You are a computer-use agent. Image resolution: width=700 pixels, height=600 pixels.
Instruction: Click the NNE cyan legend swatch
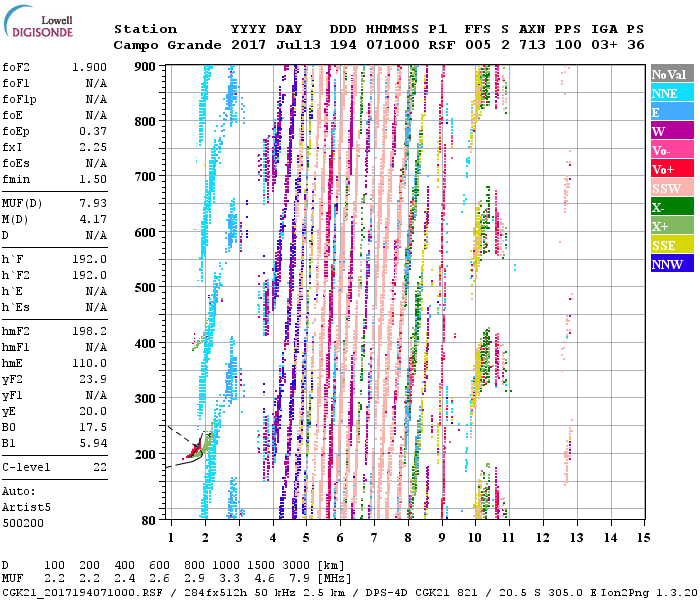670,93
